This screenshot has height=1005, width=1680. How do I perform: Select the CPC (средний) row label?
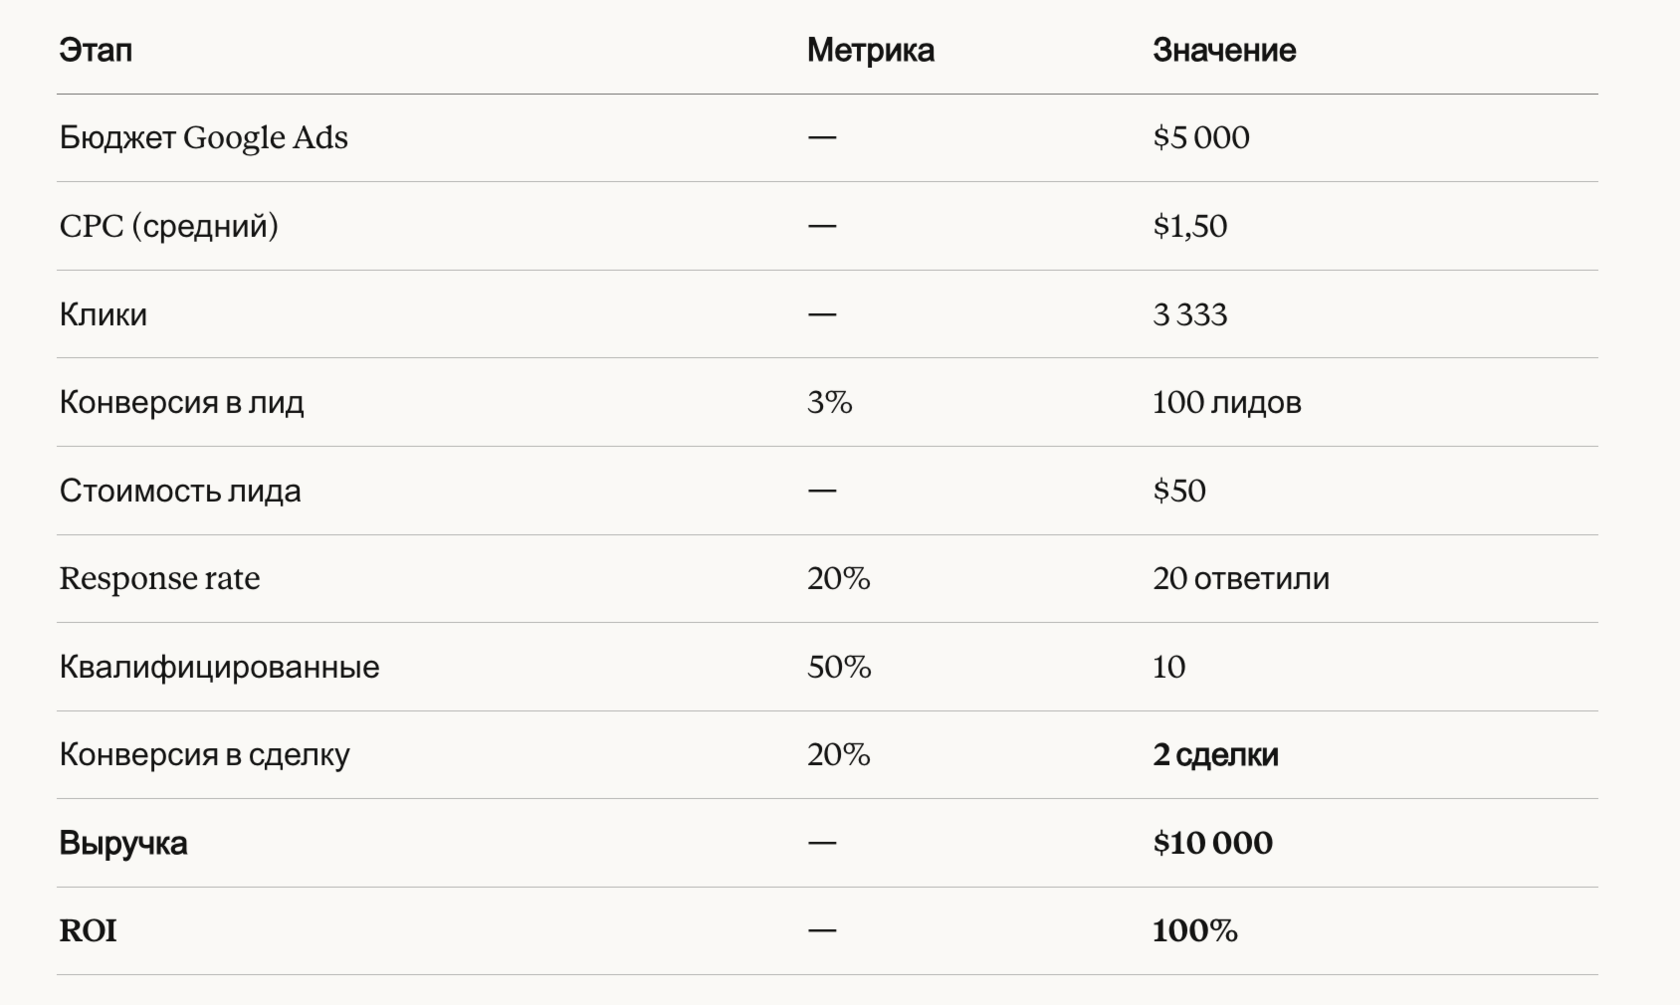168,226
